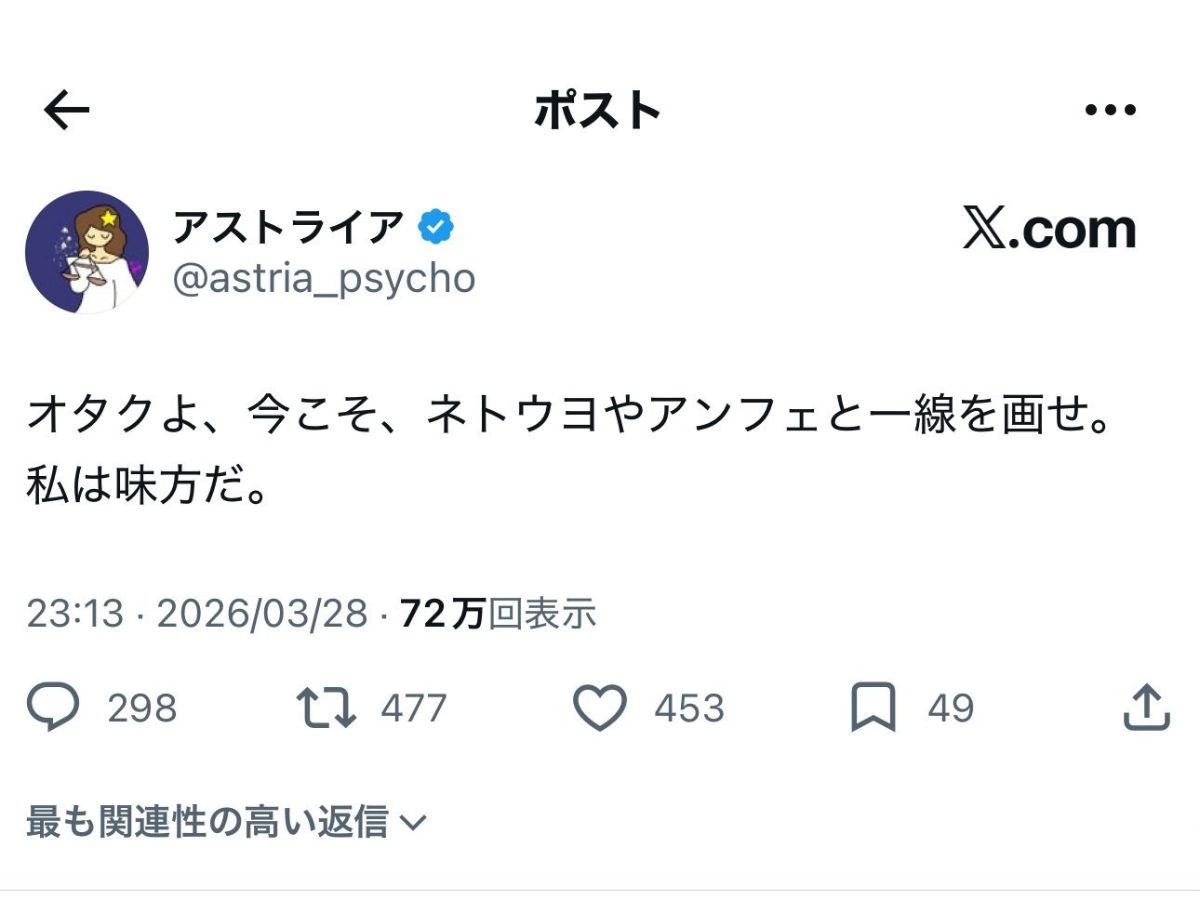
Task: Open the three-dot more options menu
Action: [1110, 111]
